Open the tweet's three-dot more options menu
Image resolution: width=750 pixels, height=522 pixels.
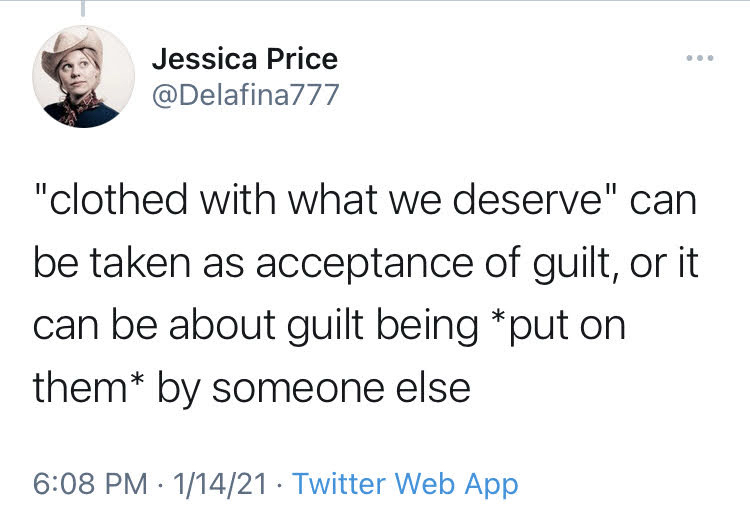[x=698, y=60]
